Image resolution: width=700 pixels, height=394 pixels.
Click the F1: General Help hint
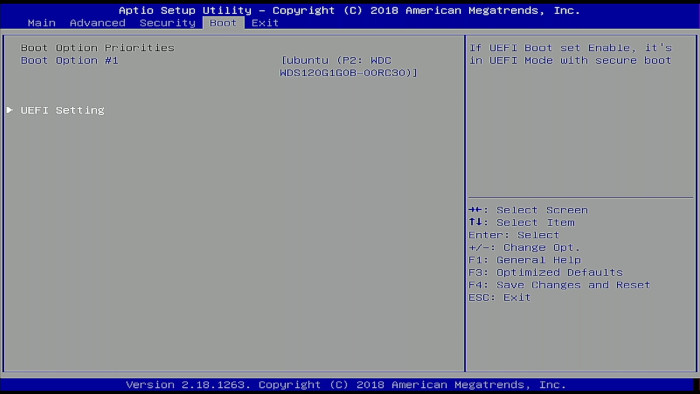click(x=525, y=260)
